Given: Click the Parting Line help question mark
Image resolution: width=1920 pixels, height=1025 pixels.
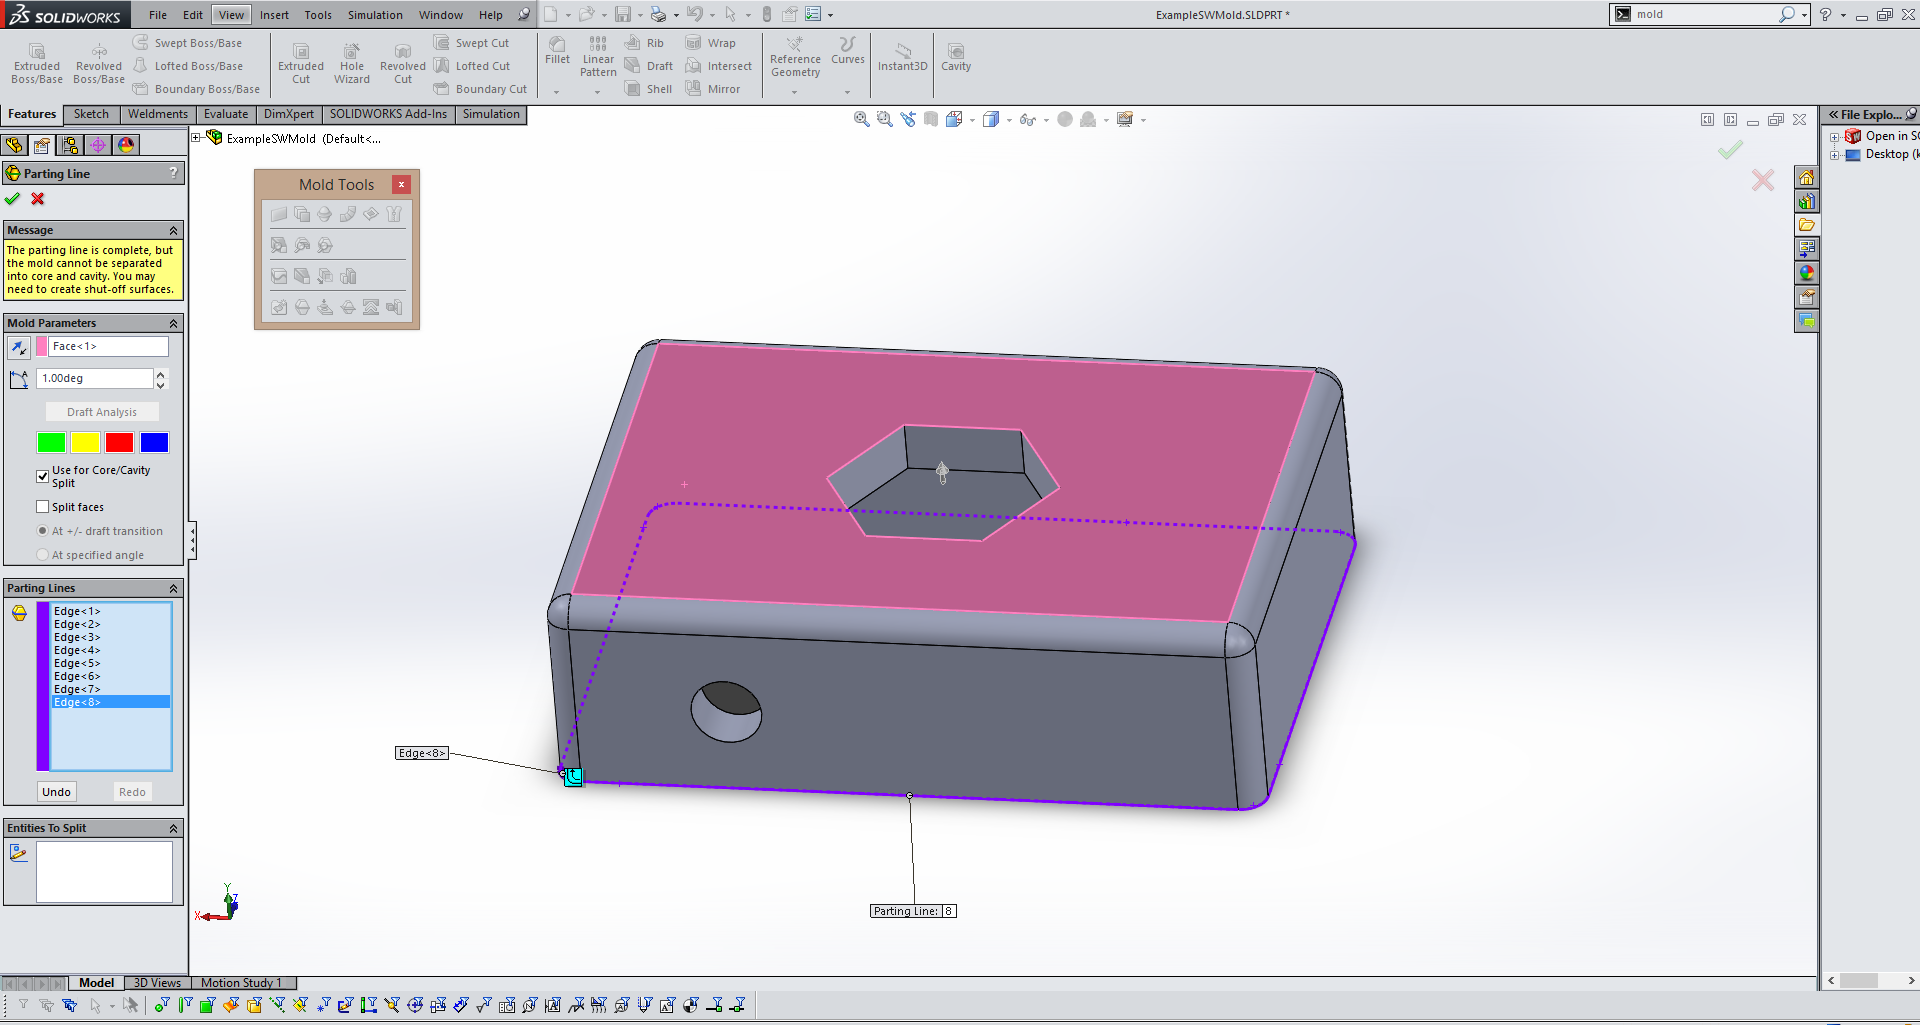Looking at the screenshot, I should 173,173.
